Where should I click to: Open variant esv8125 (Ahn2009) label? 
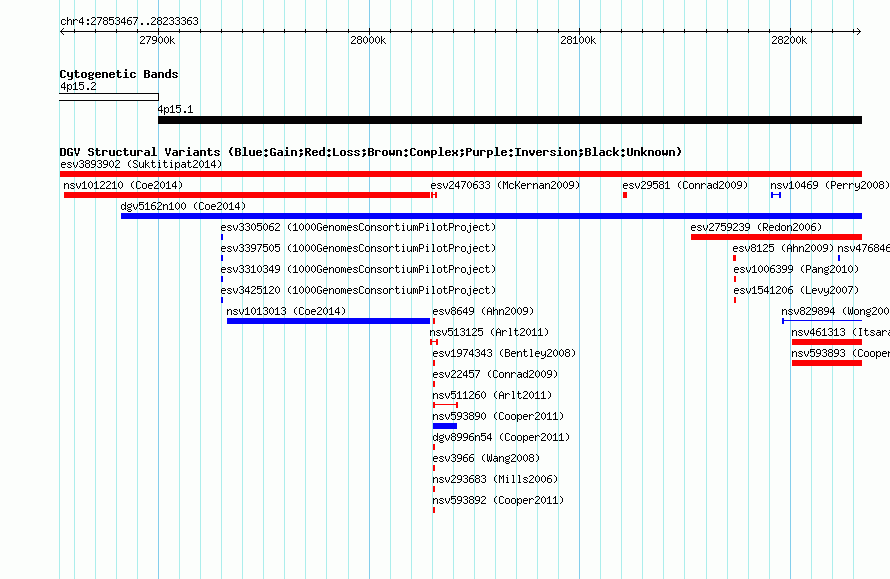coord(783,248)
